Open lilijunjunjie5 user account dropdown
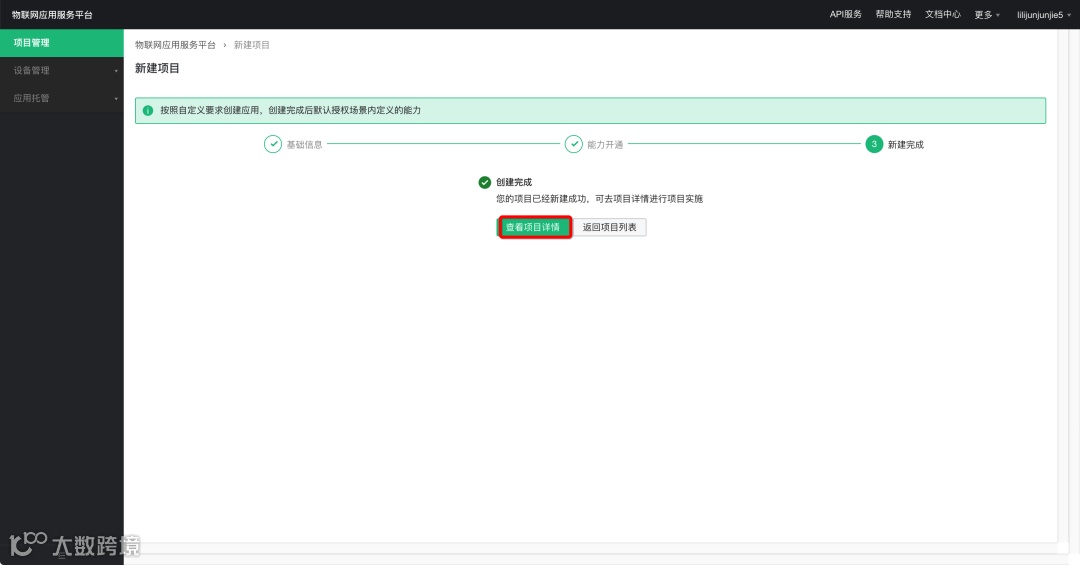The width and height of the screenshot is (1080, 565). 1043,15
